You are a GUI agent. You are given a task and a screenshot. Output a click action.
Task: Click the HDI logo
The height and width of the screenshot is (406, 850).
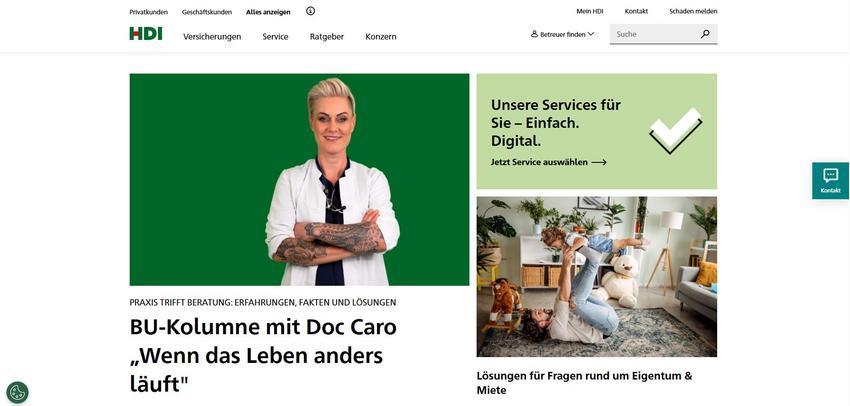(x=146, y=34)
